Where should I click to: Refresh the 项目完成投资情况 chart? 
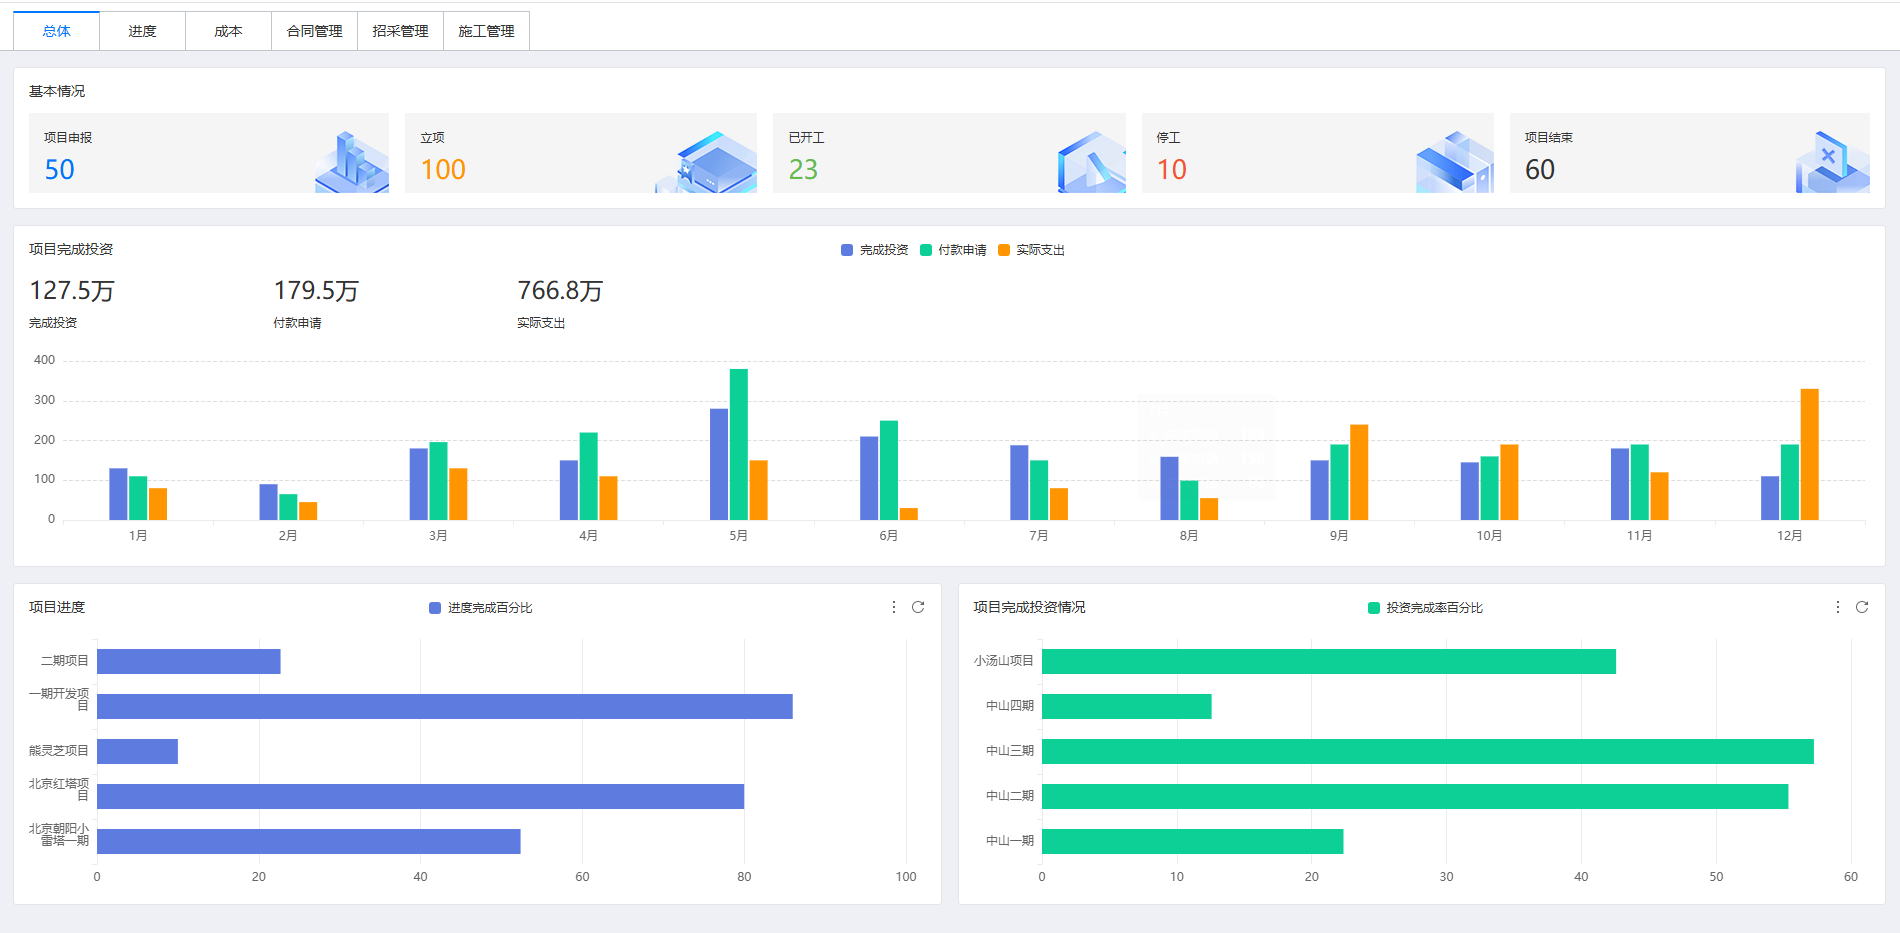tap(1862, 607)
